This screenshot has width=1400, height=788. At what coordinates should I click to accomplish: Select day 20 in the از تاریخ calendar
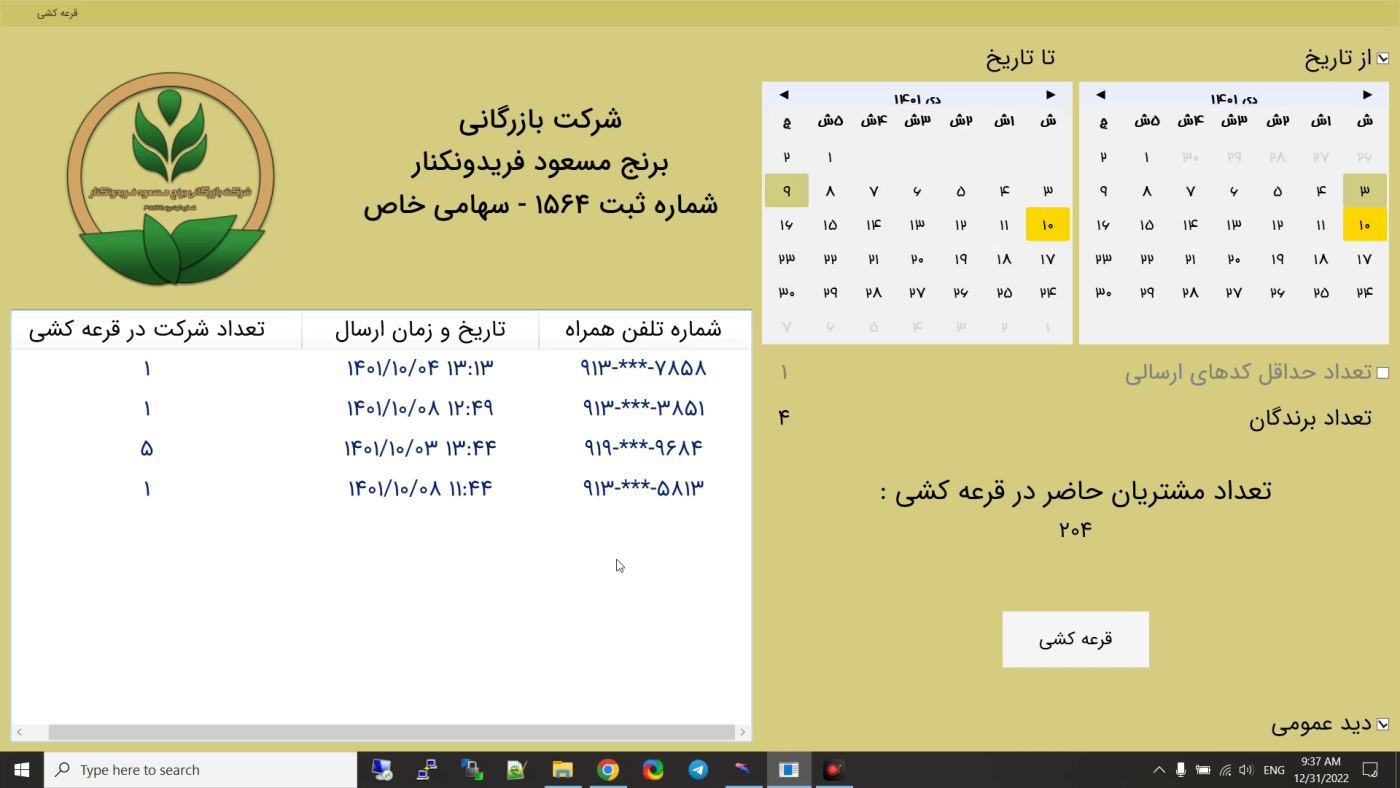coord(1234,259)
